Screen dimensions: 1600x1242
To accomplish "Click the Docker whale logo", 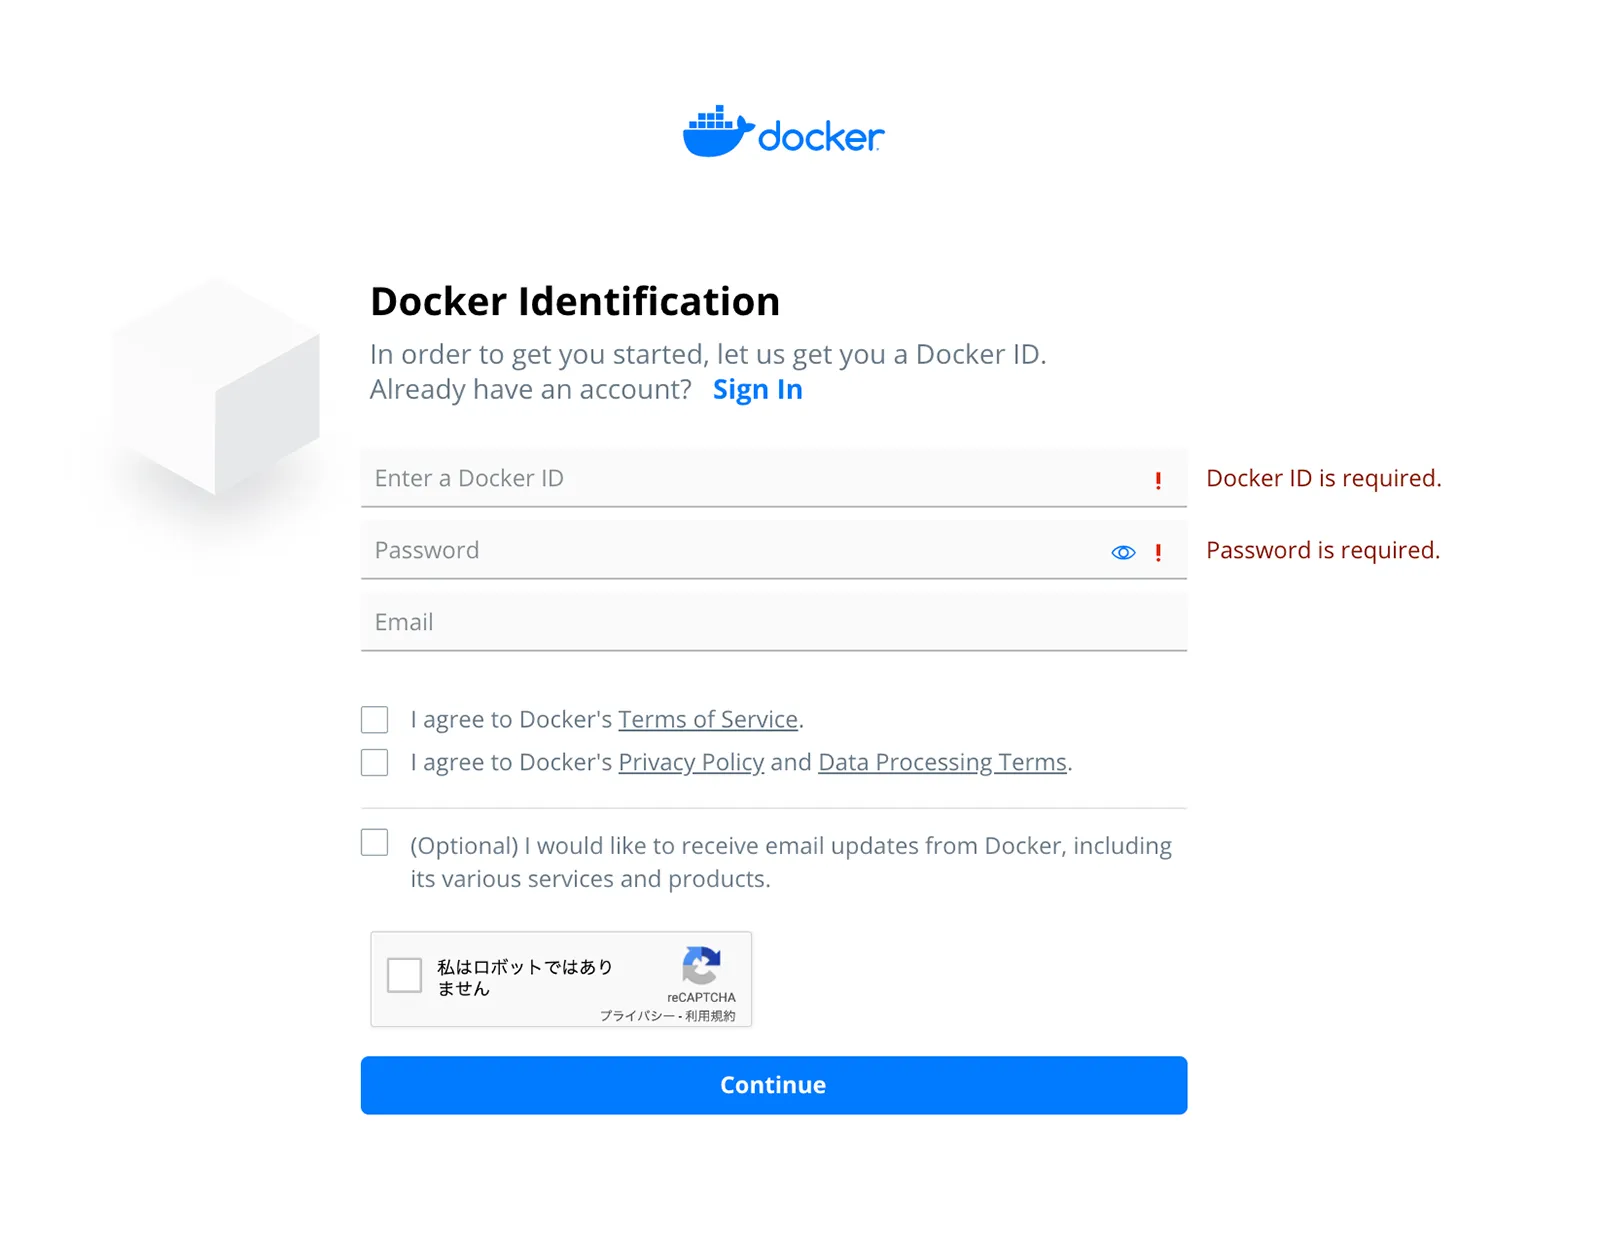I will pyautogui.click(x=783, y=131).
